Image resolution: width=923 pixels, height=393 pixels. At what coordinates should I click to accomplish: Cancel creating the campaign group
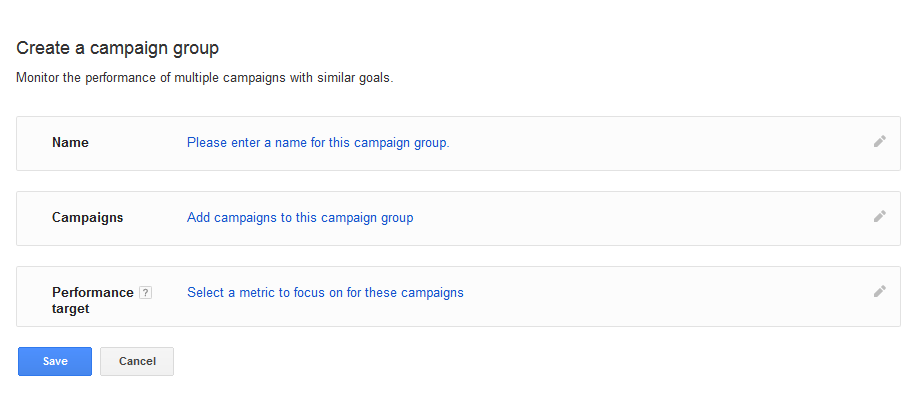tap(137, 361)
